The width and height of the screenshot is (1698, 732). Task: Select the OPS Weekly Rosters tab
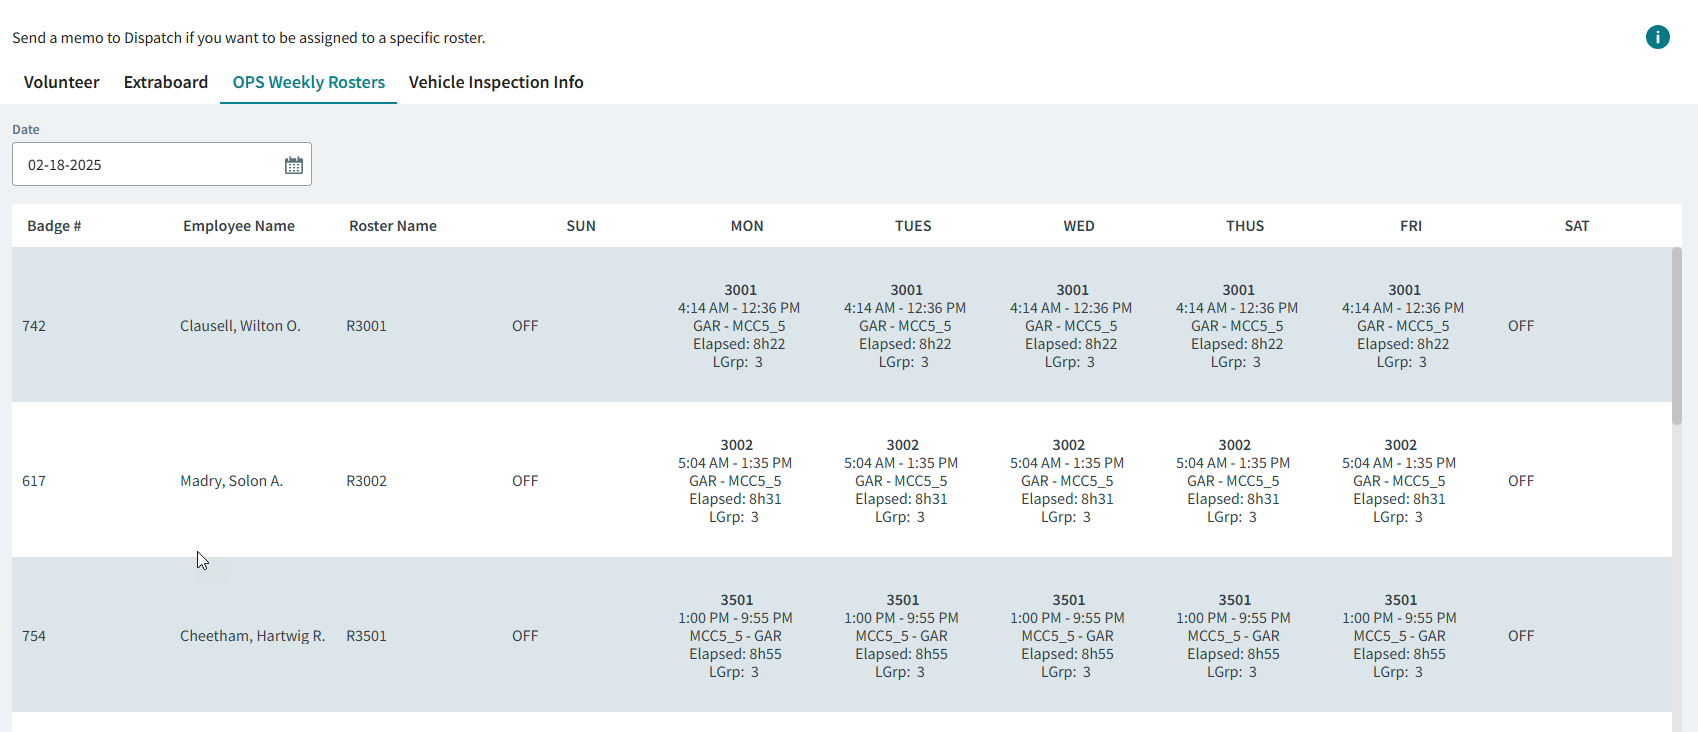308,82
